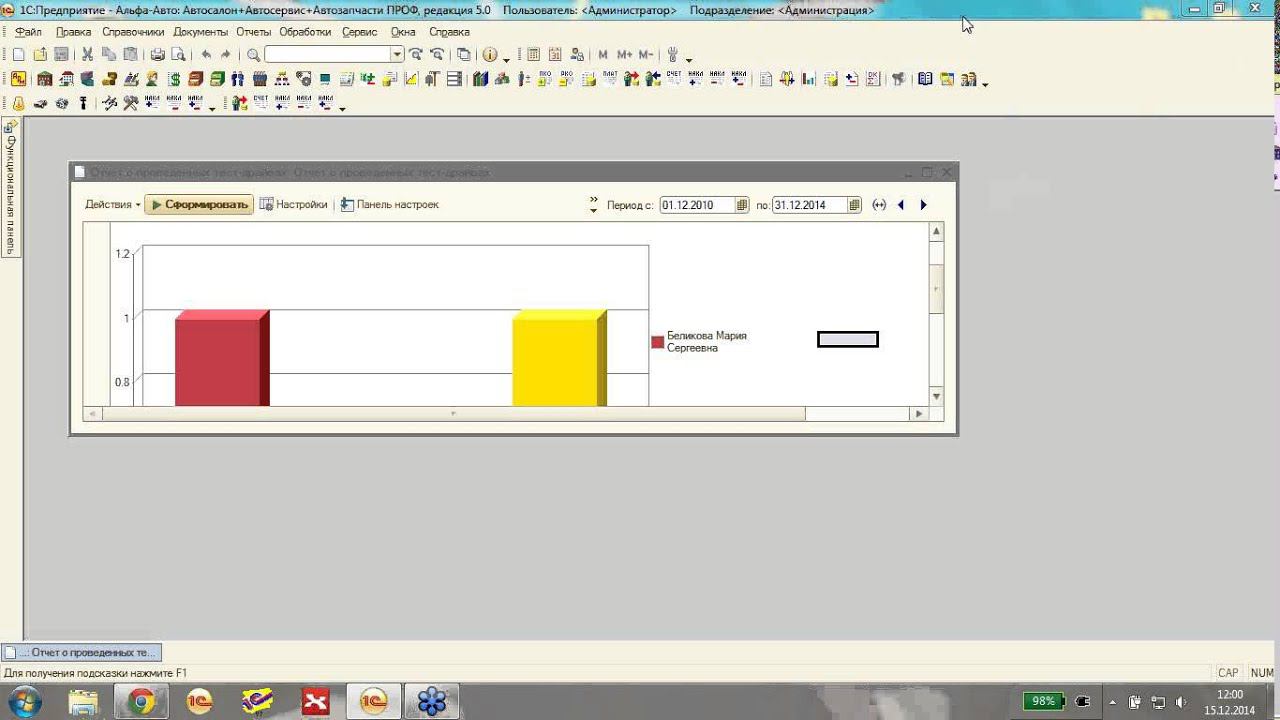Viewport: 1280px width, 720px height.
Task: Open the Calendar toolbar icon
Action: coord(555,55)
